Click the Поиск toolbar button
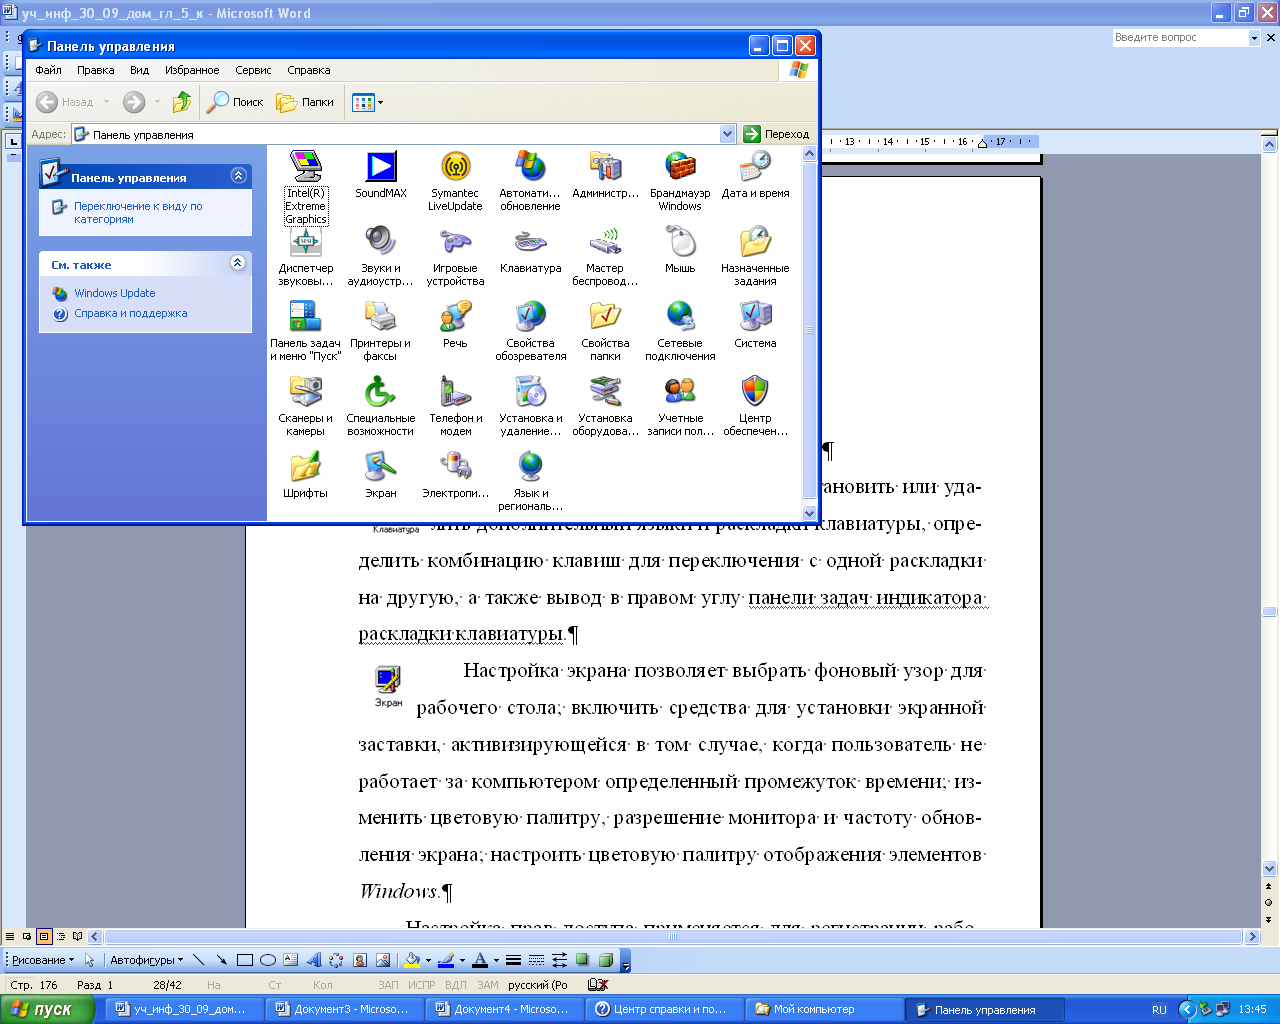The height and width of the screenshot is (1024, 1280). click(235, 102)
